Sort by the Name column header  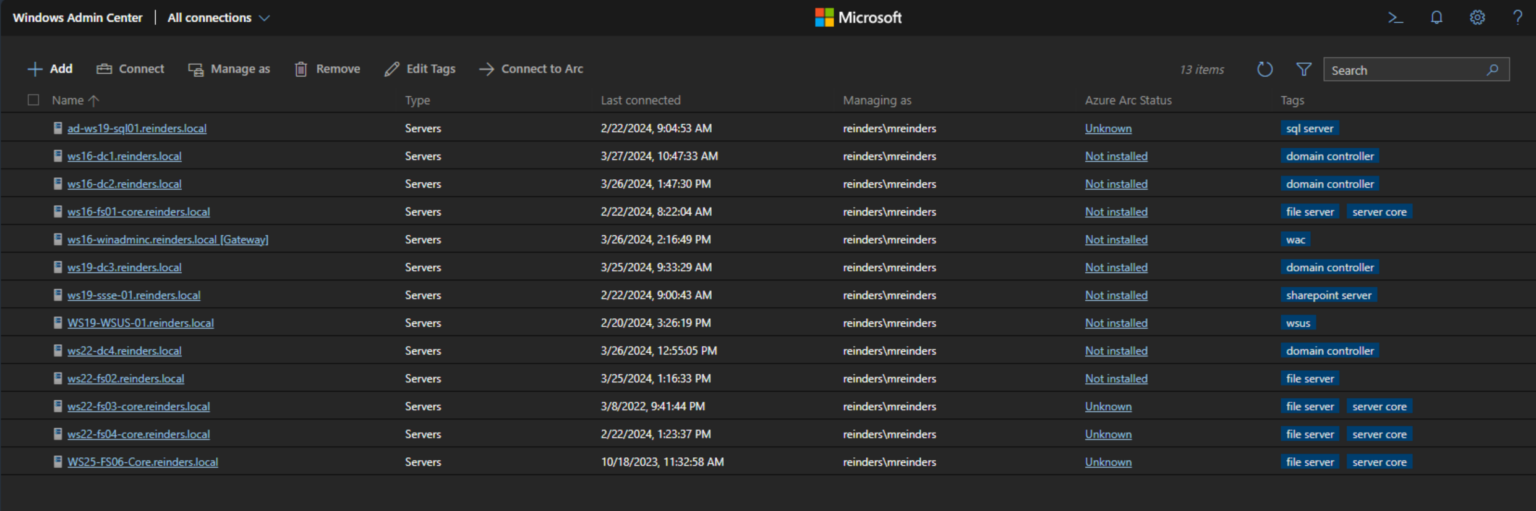[76, 100]
